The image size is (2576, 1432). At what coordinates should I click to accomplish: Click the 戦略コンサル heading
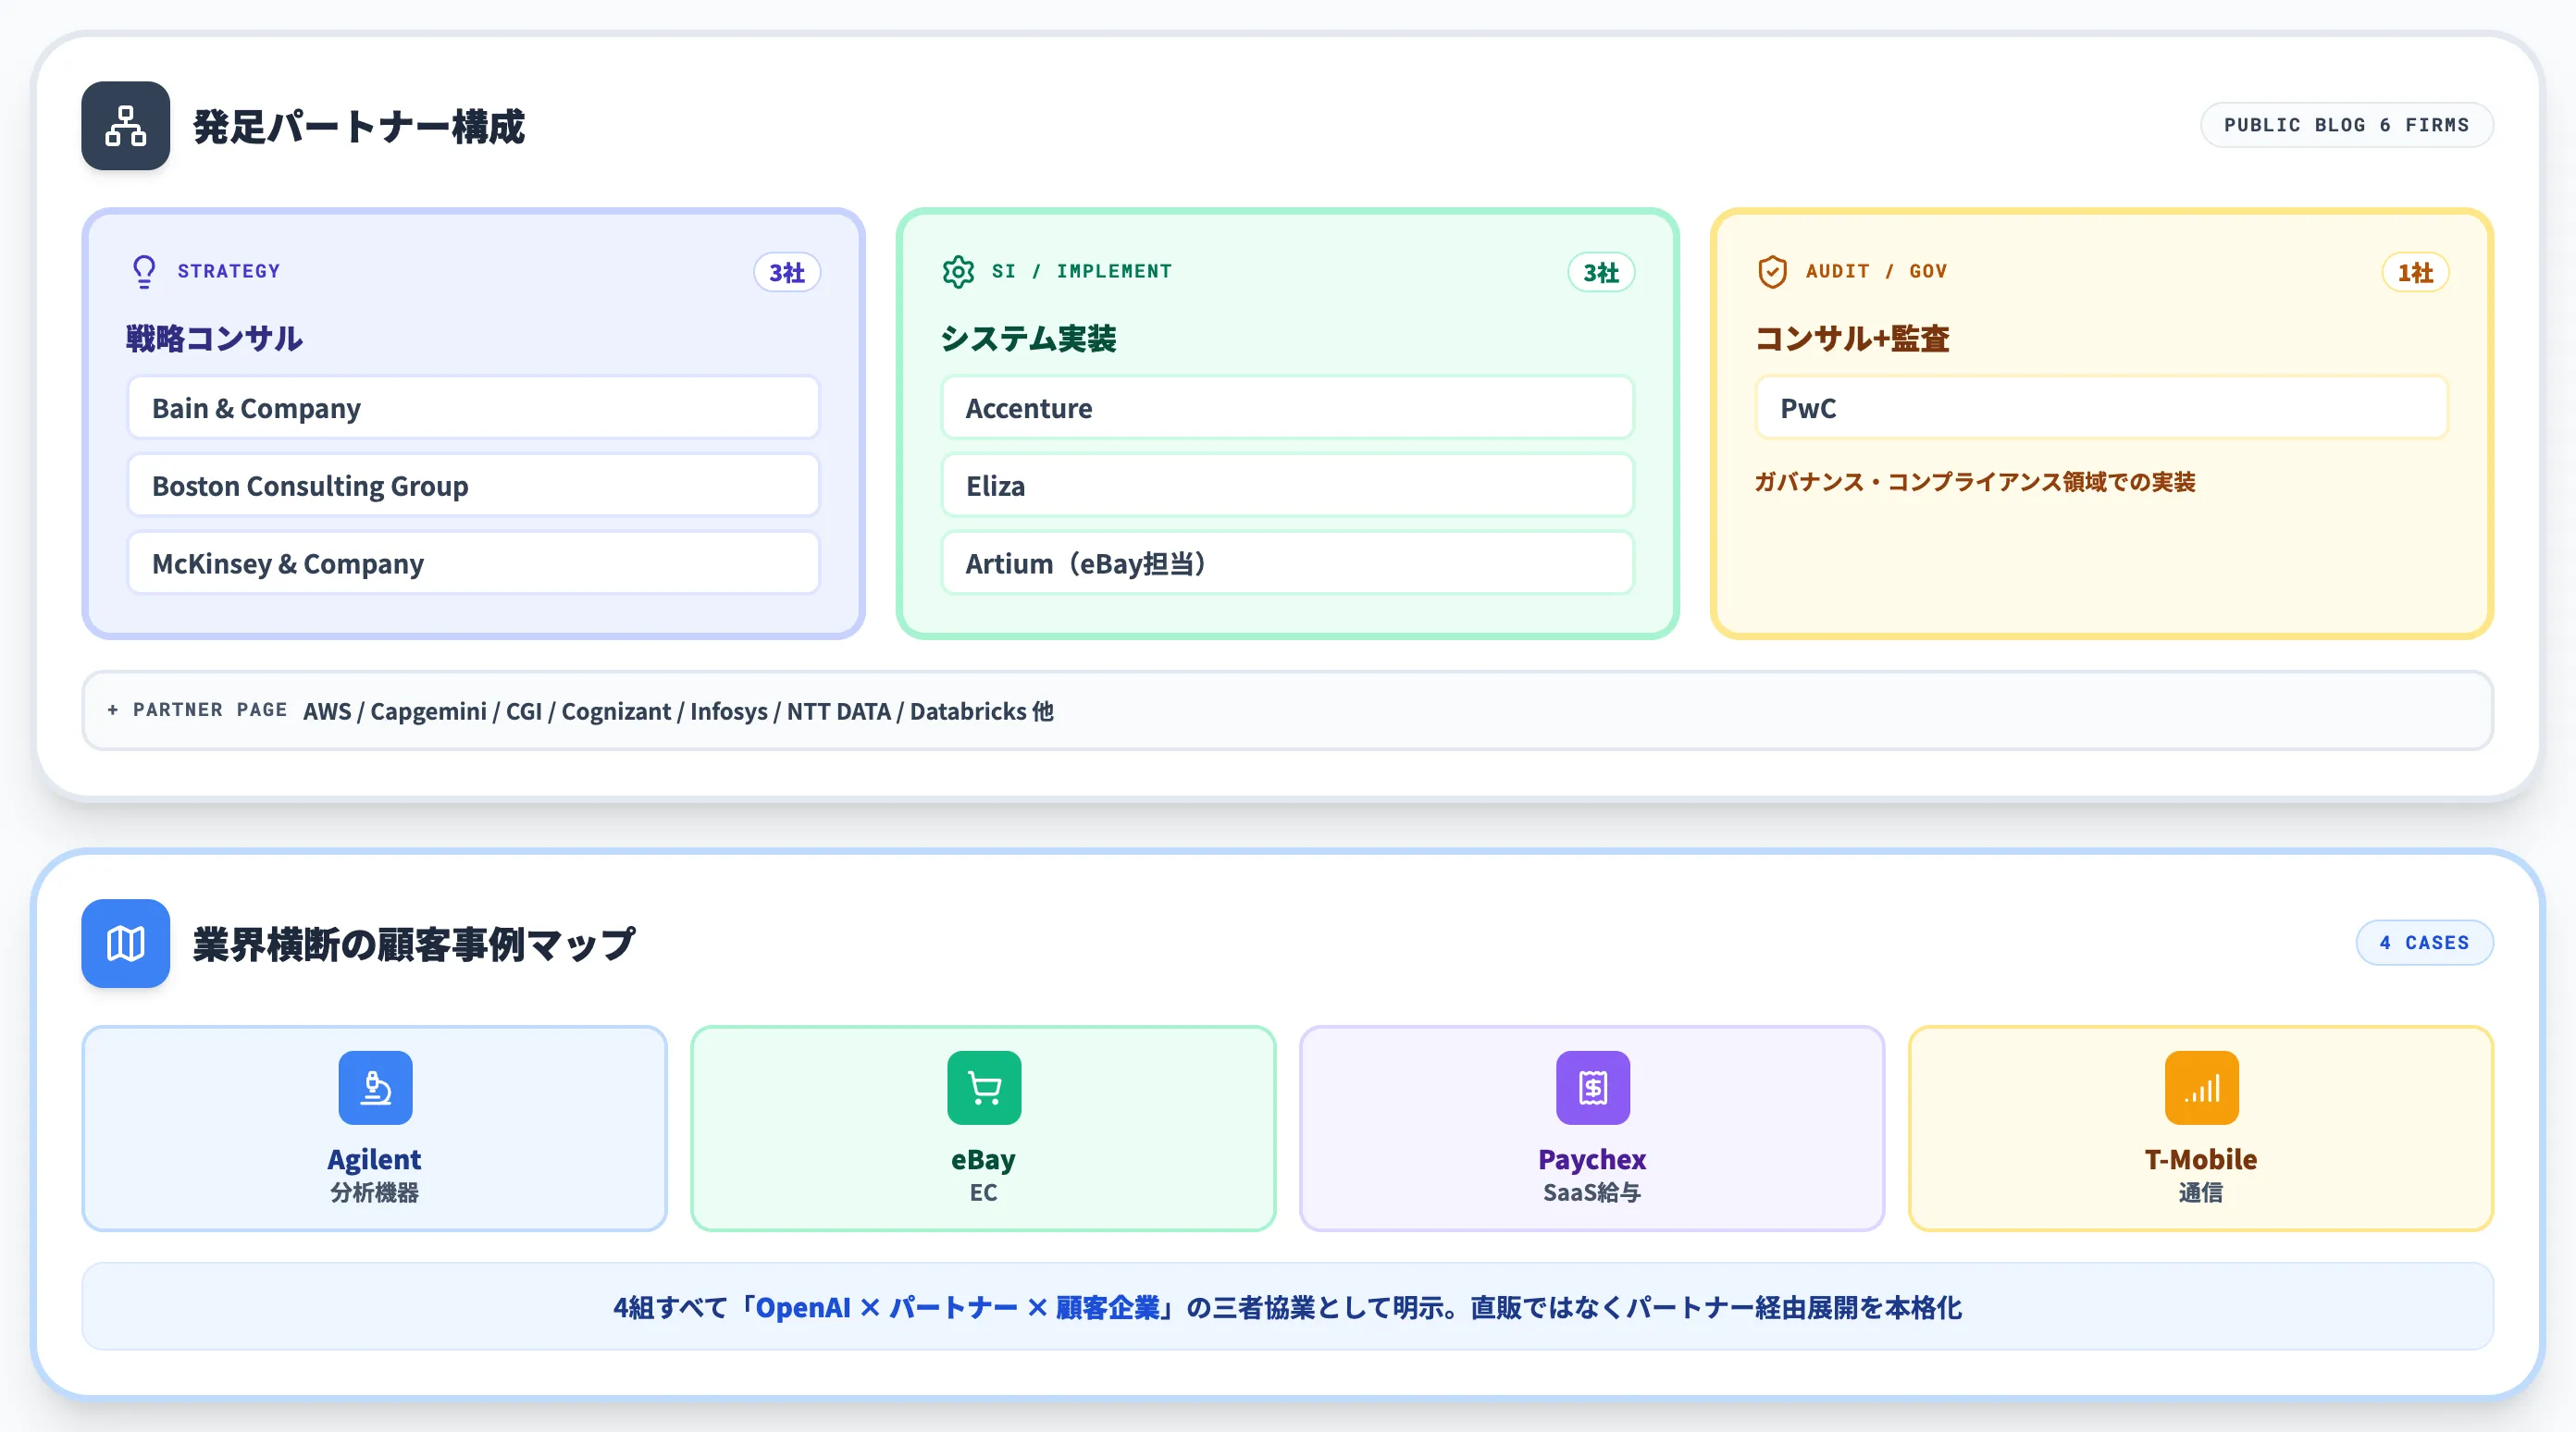[x=214, y=338]
